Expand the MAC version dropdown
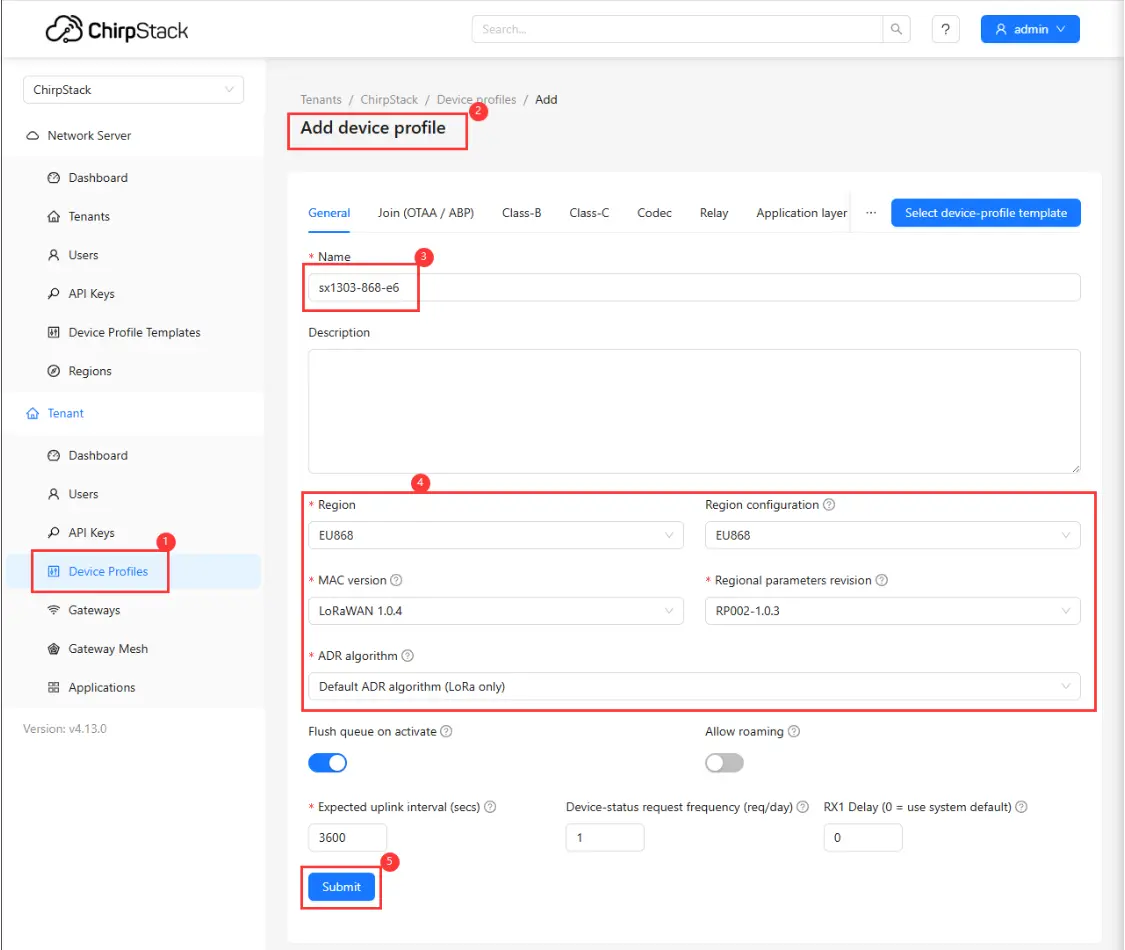Image resolution: width=1125 pixels, height=950 pixels. tap(495, 611)
